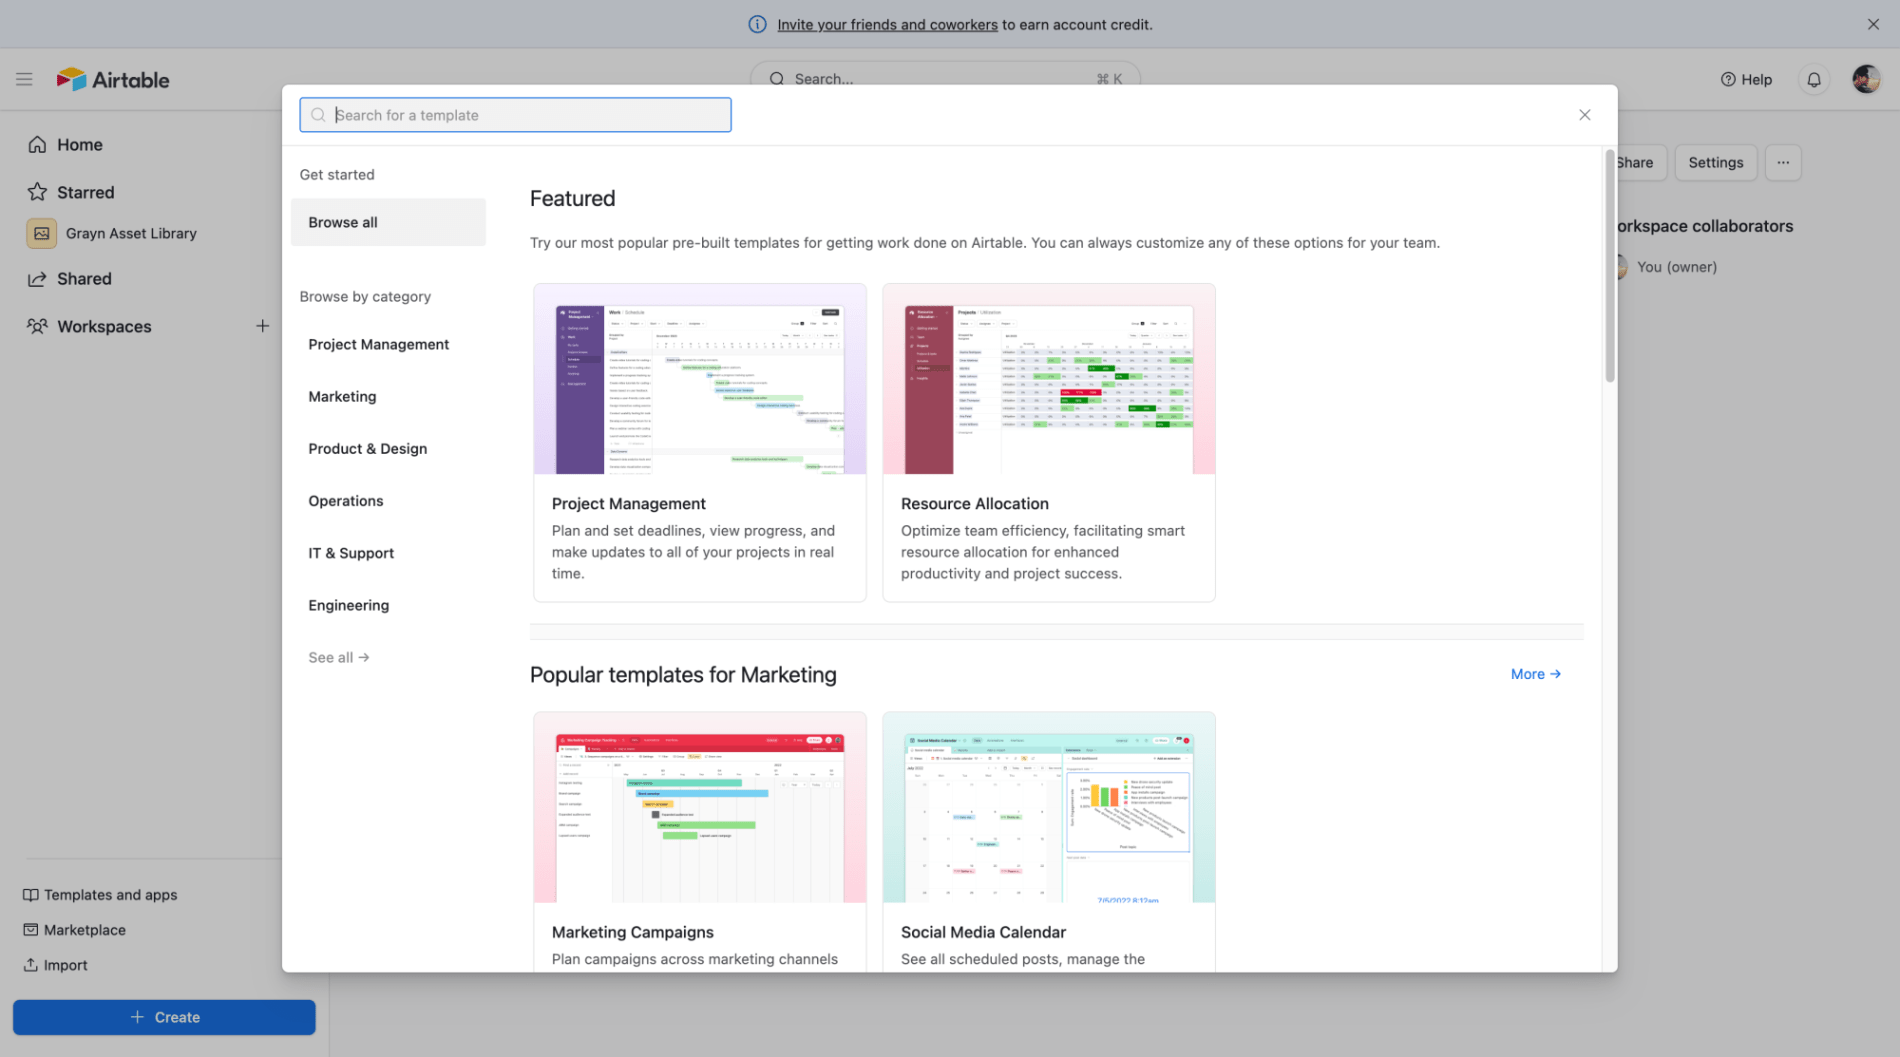Click the Starred star icon
Screen dimensions: 1900x1057
pyautogui.click(x=37, y=192)
